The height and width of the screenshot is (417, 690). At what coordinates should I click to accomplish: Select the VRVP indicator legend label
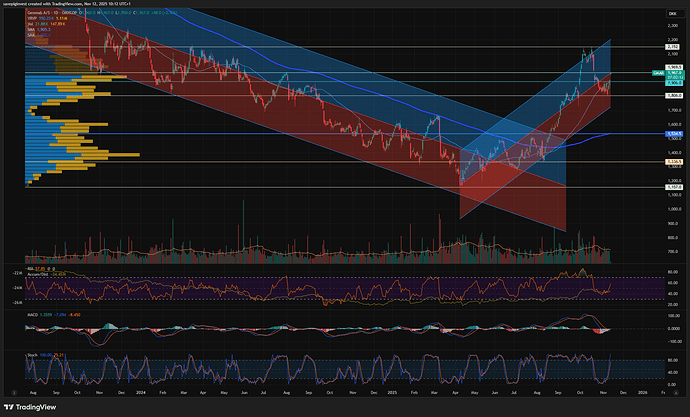pyautogui.click(x=32, y=18)
